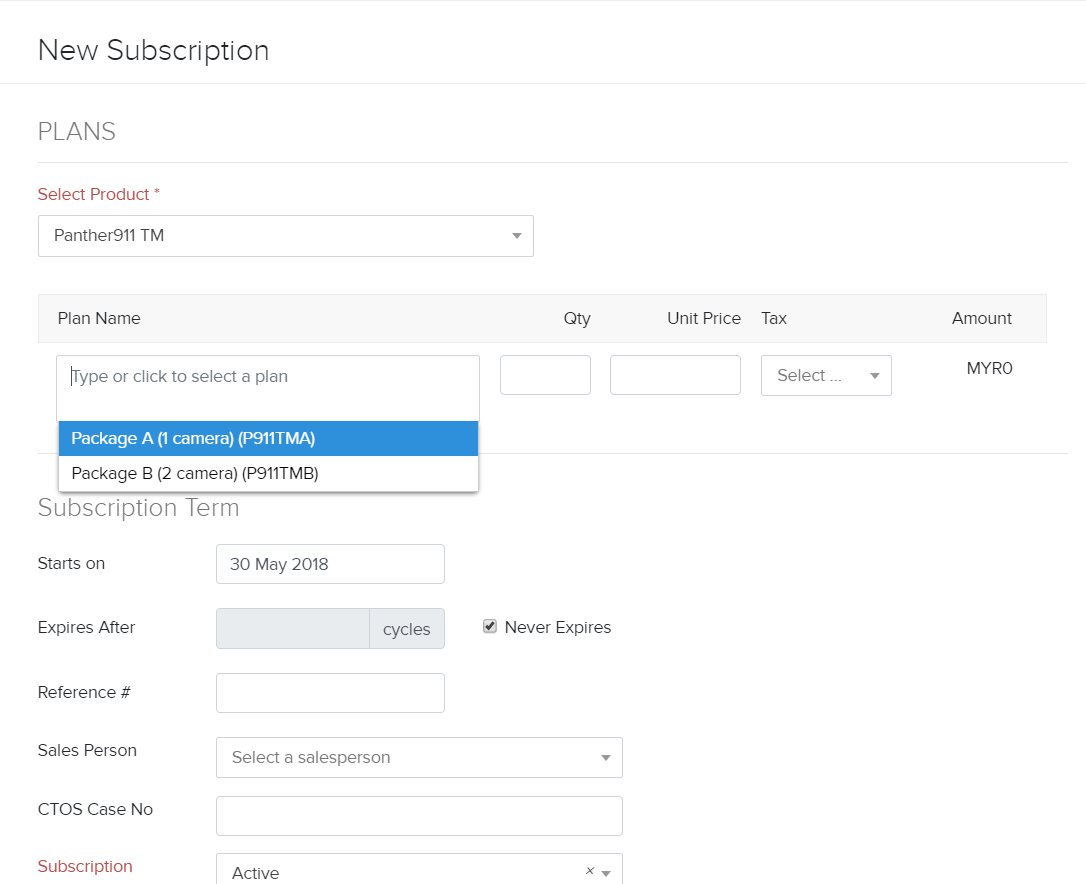
Task: Uncheck the Never Expires checkbox
Action: pos(490,627)
